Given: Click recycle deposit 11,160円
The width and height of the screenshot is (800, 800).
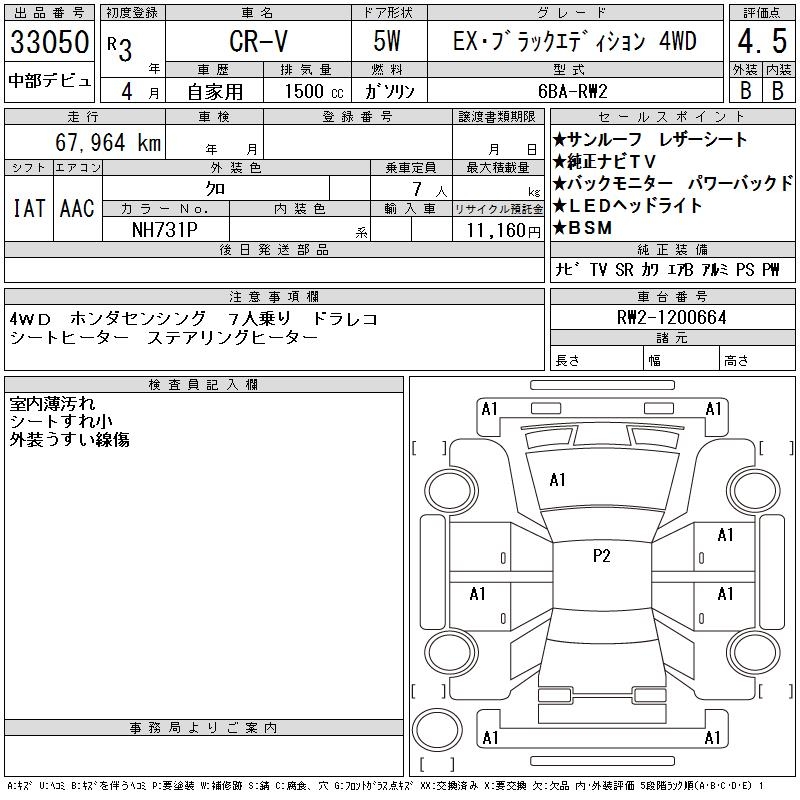Looking at the screenshot, I should pos(503,231).
